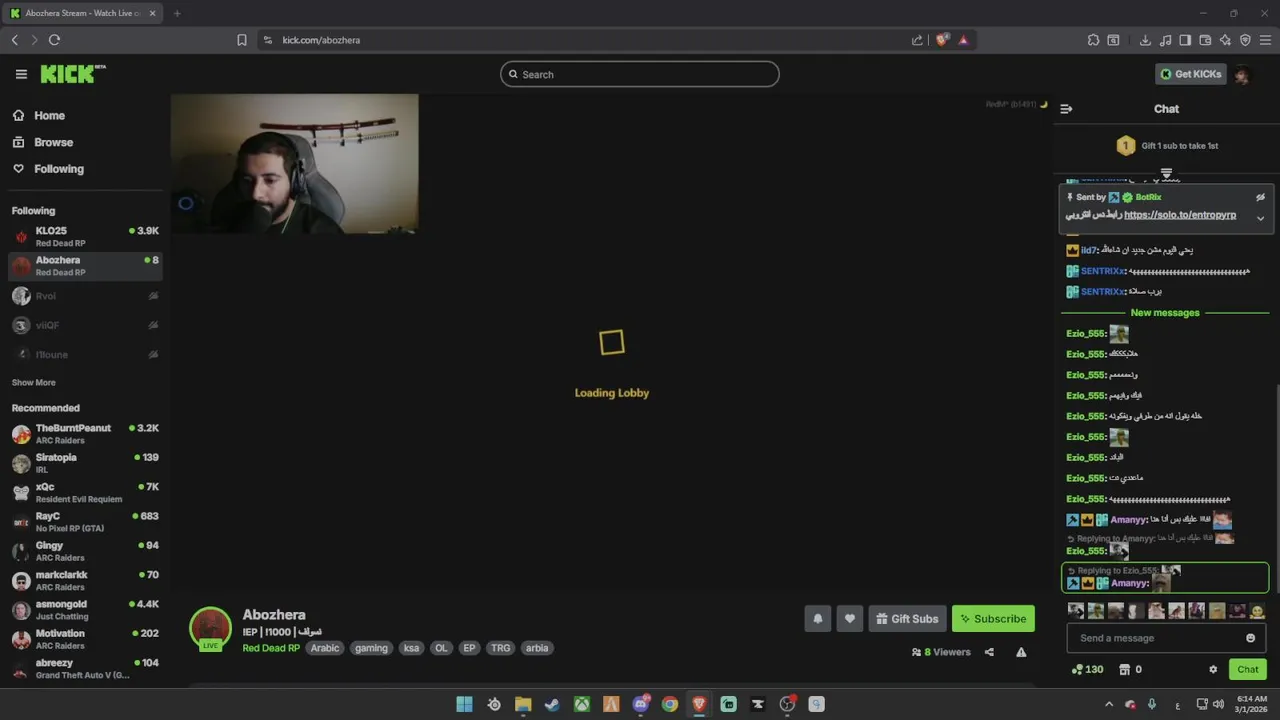Viewport: 1280px width, 720px height.
Task: Show hidden system tray icons
Action: coord(1108,704)
